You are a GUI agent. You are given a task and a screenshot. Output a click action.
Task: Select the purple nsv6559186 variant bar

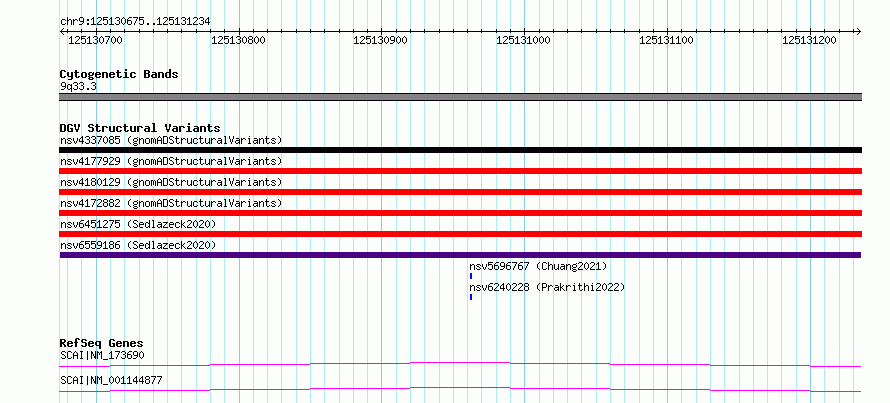point(460,255)
